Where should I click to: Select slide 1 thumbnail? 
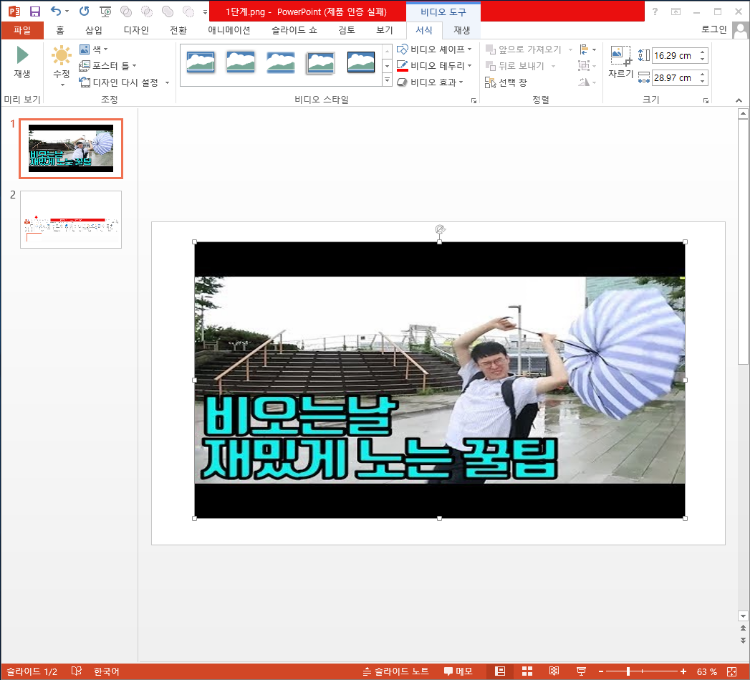71,148
